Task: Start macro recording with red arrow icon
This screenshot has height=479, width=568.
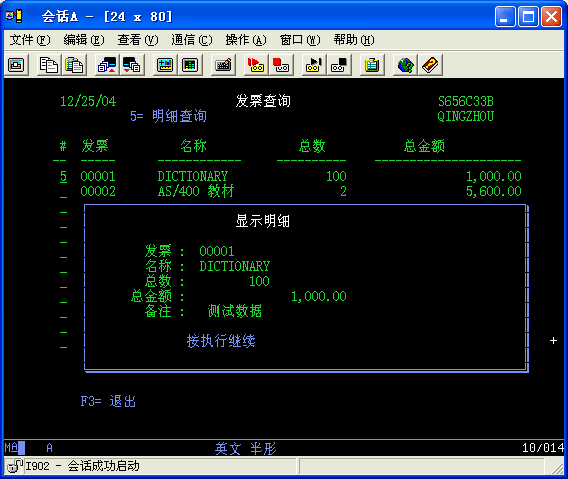Action: (256, 65)
